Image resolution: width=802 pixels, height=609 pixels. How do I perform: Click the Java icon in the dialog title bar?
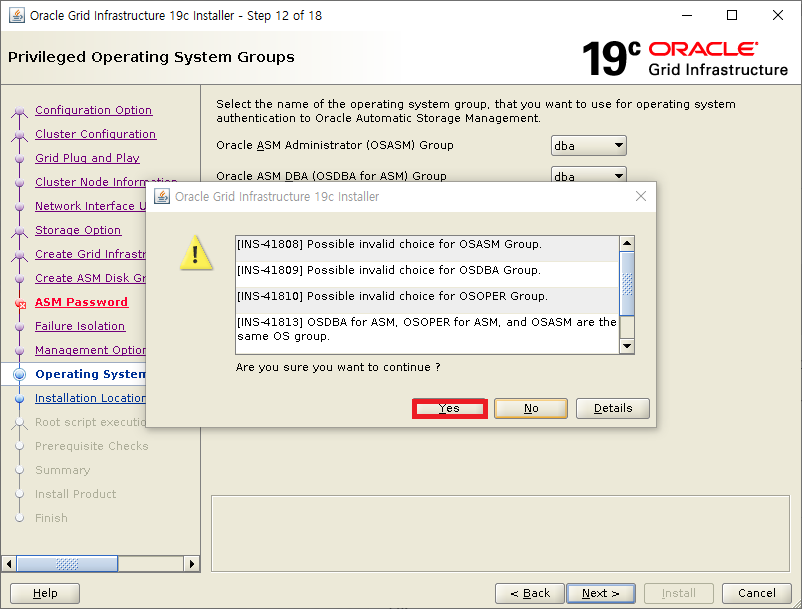tap(162, 196)
